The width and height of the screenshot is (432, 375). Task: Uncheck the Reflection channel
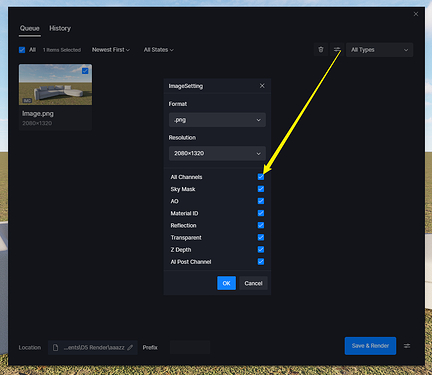click(261, 225)
